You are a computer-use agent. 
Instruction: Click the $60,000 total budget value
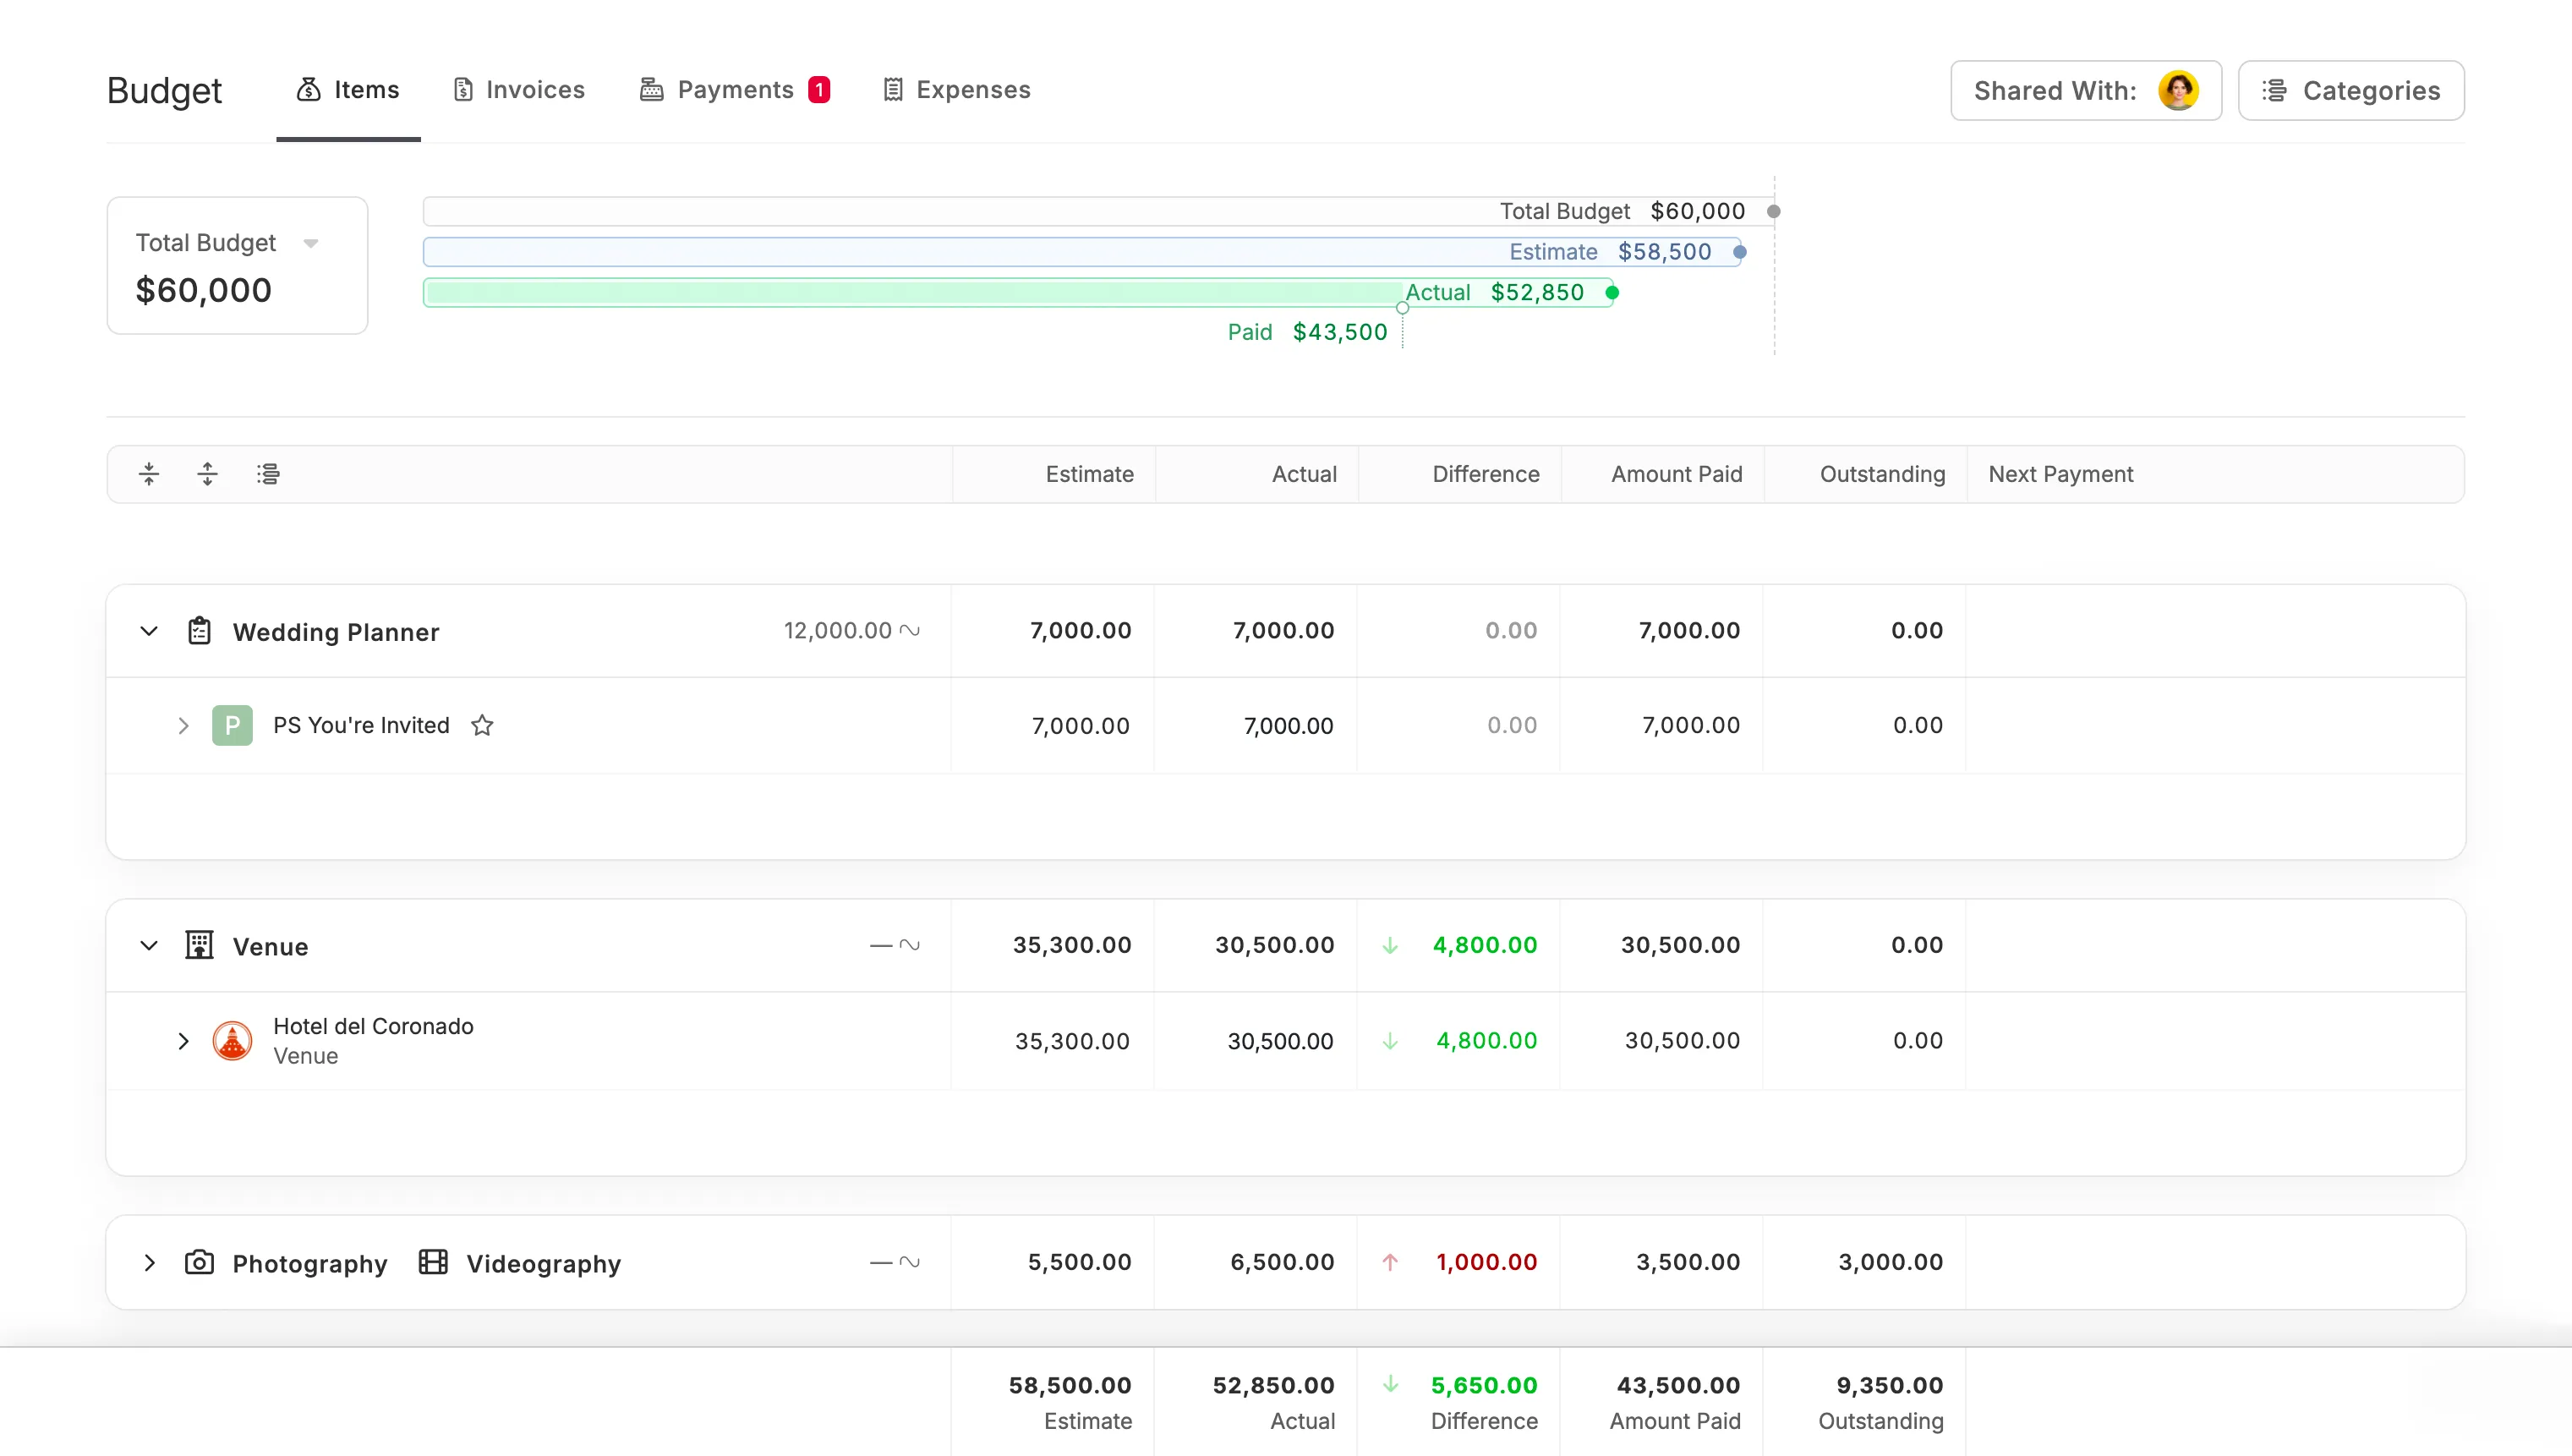204,290
